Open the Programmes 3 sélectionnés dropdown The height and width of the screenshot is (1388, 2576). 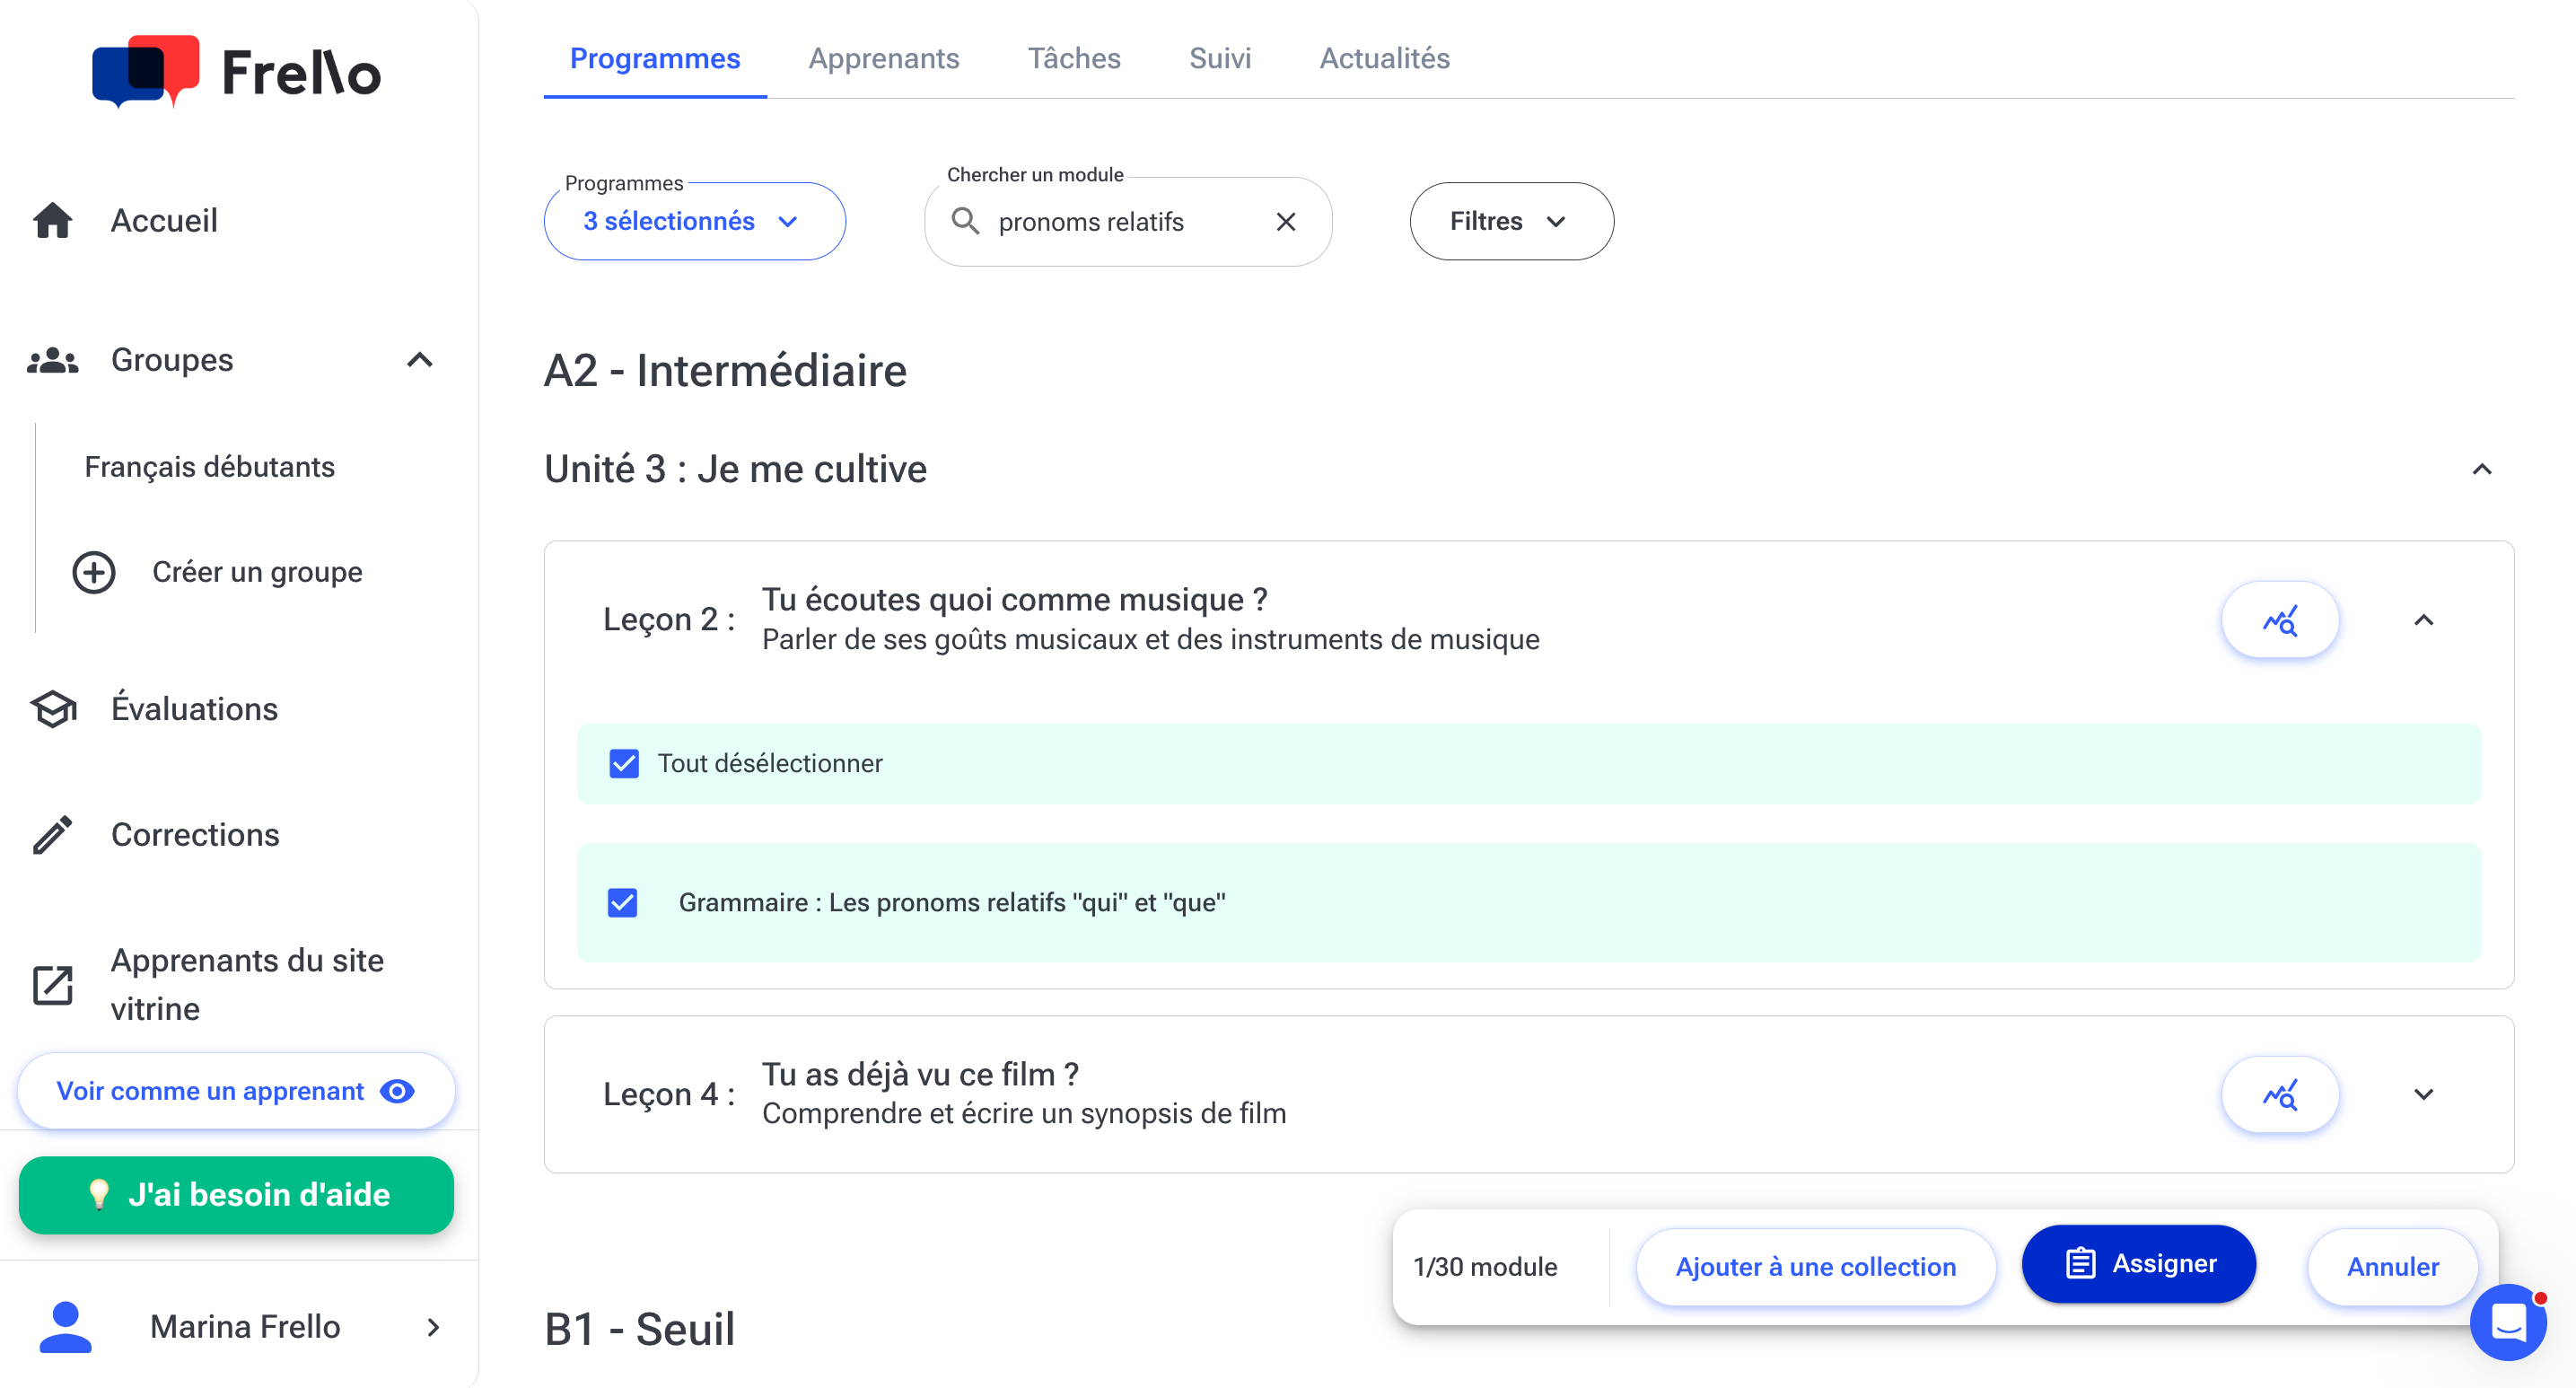coord(694,221)
